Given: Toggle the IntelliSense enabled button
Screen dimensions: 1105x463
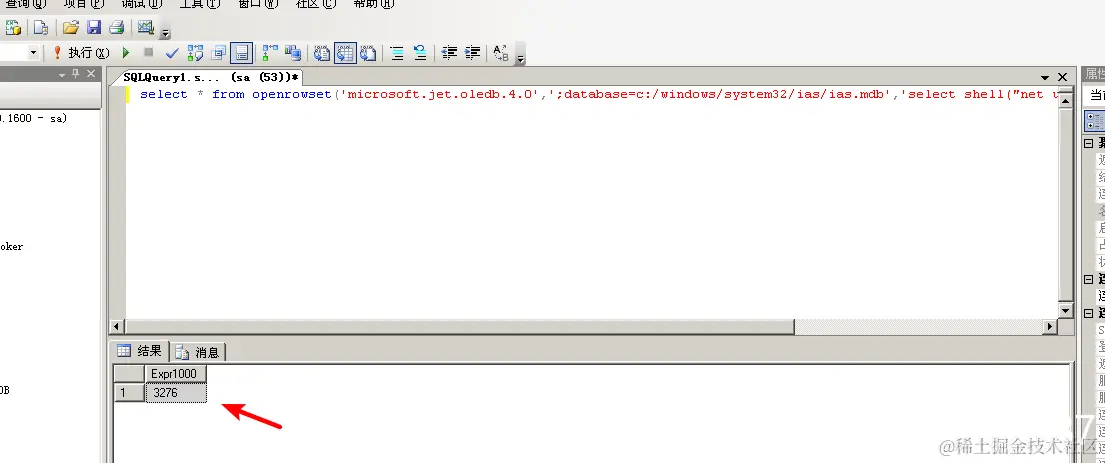Looking at the screenshot, I should coord(242,53).
